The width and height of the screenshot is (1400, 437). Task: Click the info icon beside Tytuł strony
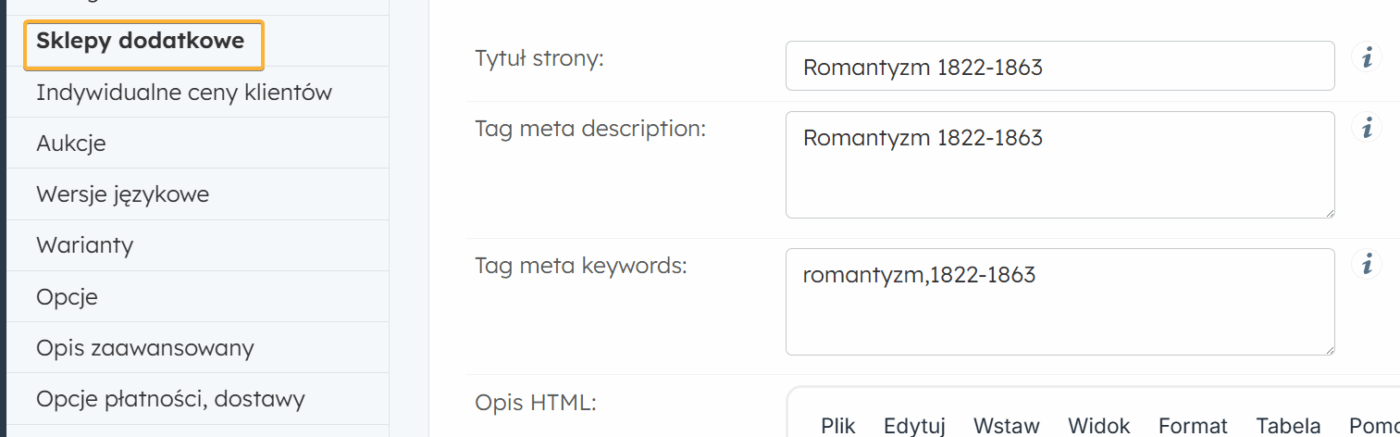click(1366, 57)
